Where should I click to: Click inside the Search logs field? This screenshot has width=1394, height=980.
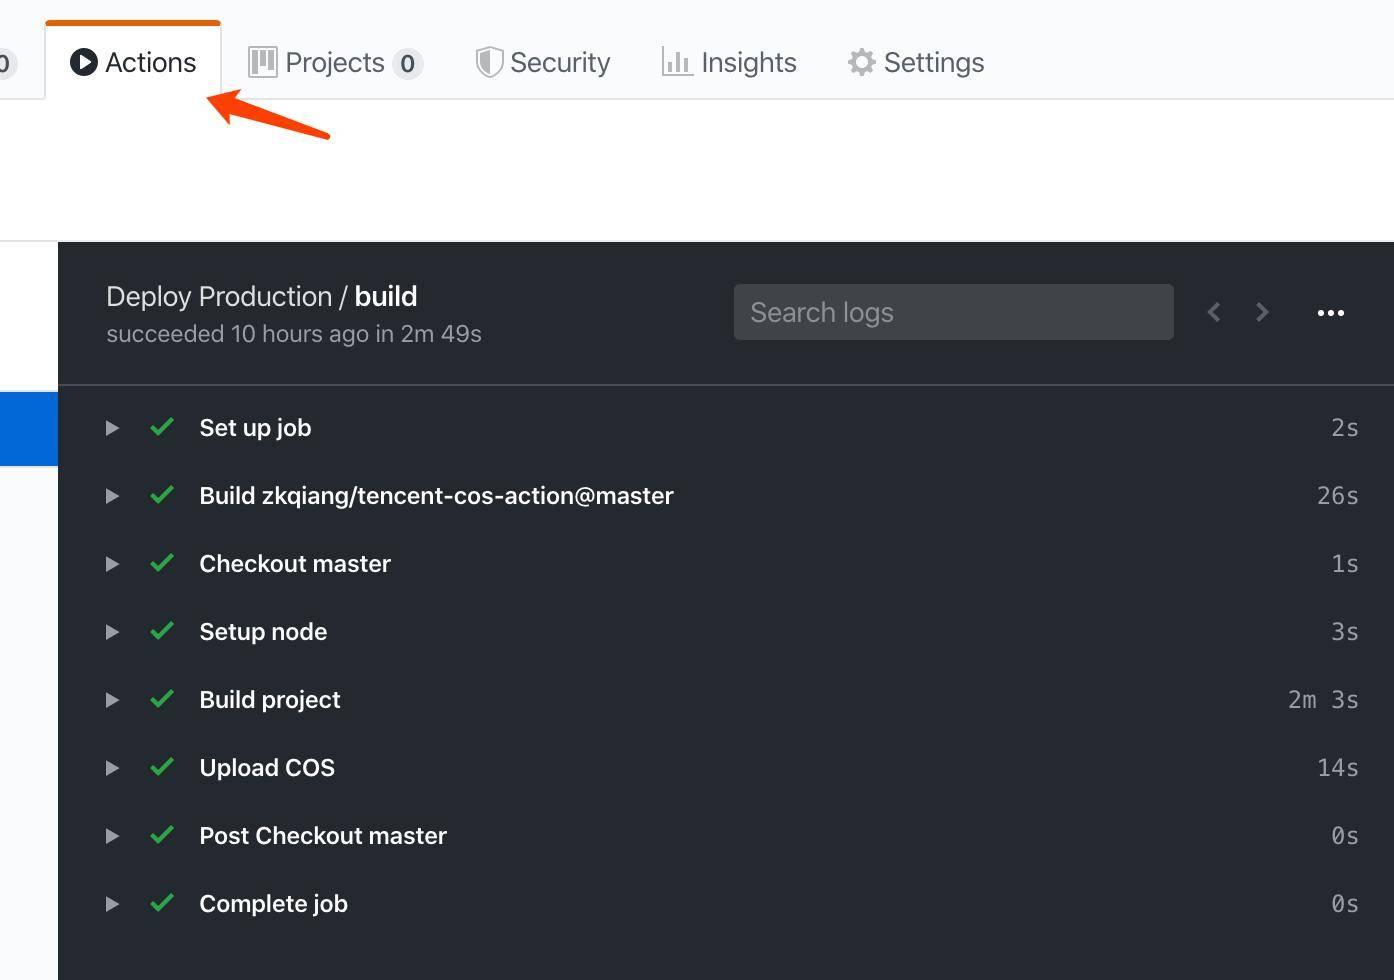coord(952,312)
